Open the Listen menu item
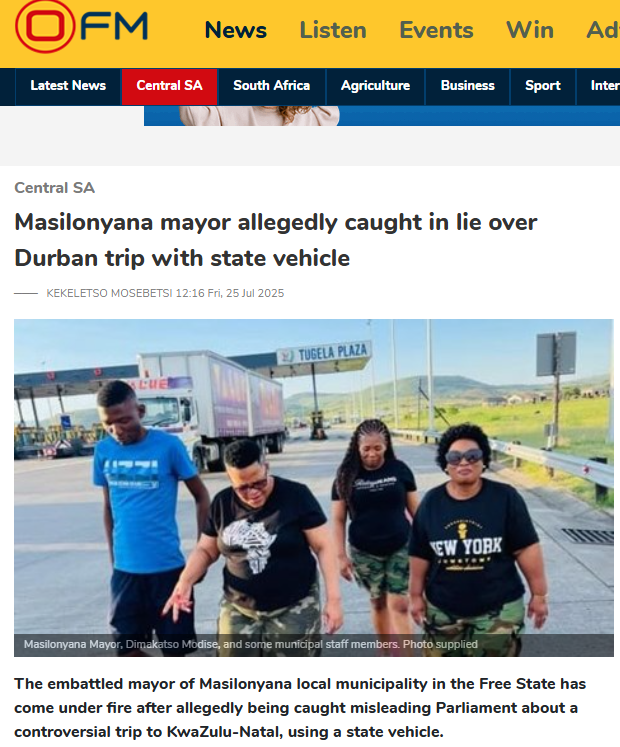Viewport: 620px width, 747px height. coord(333,30)
